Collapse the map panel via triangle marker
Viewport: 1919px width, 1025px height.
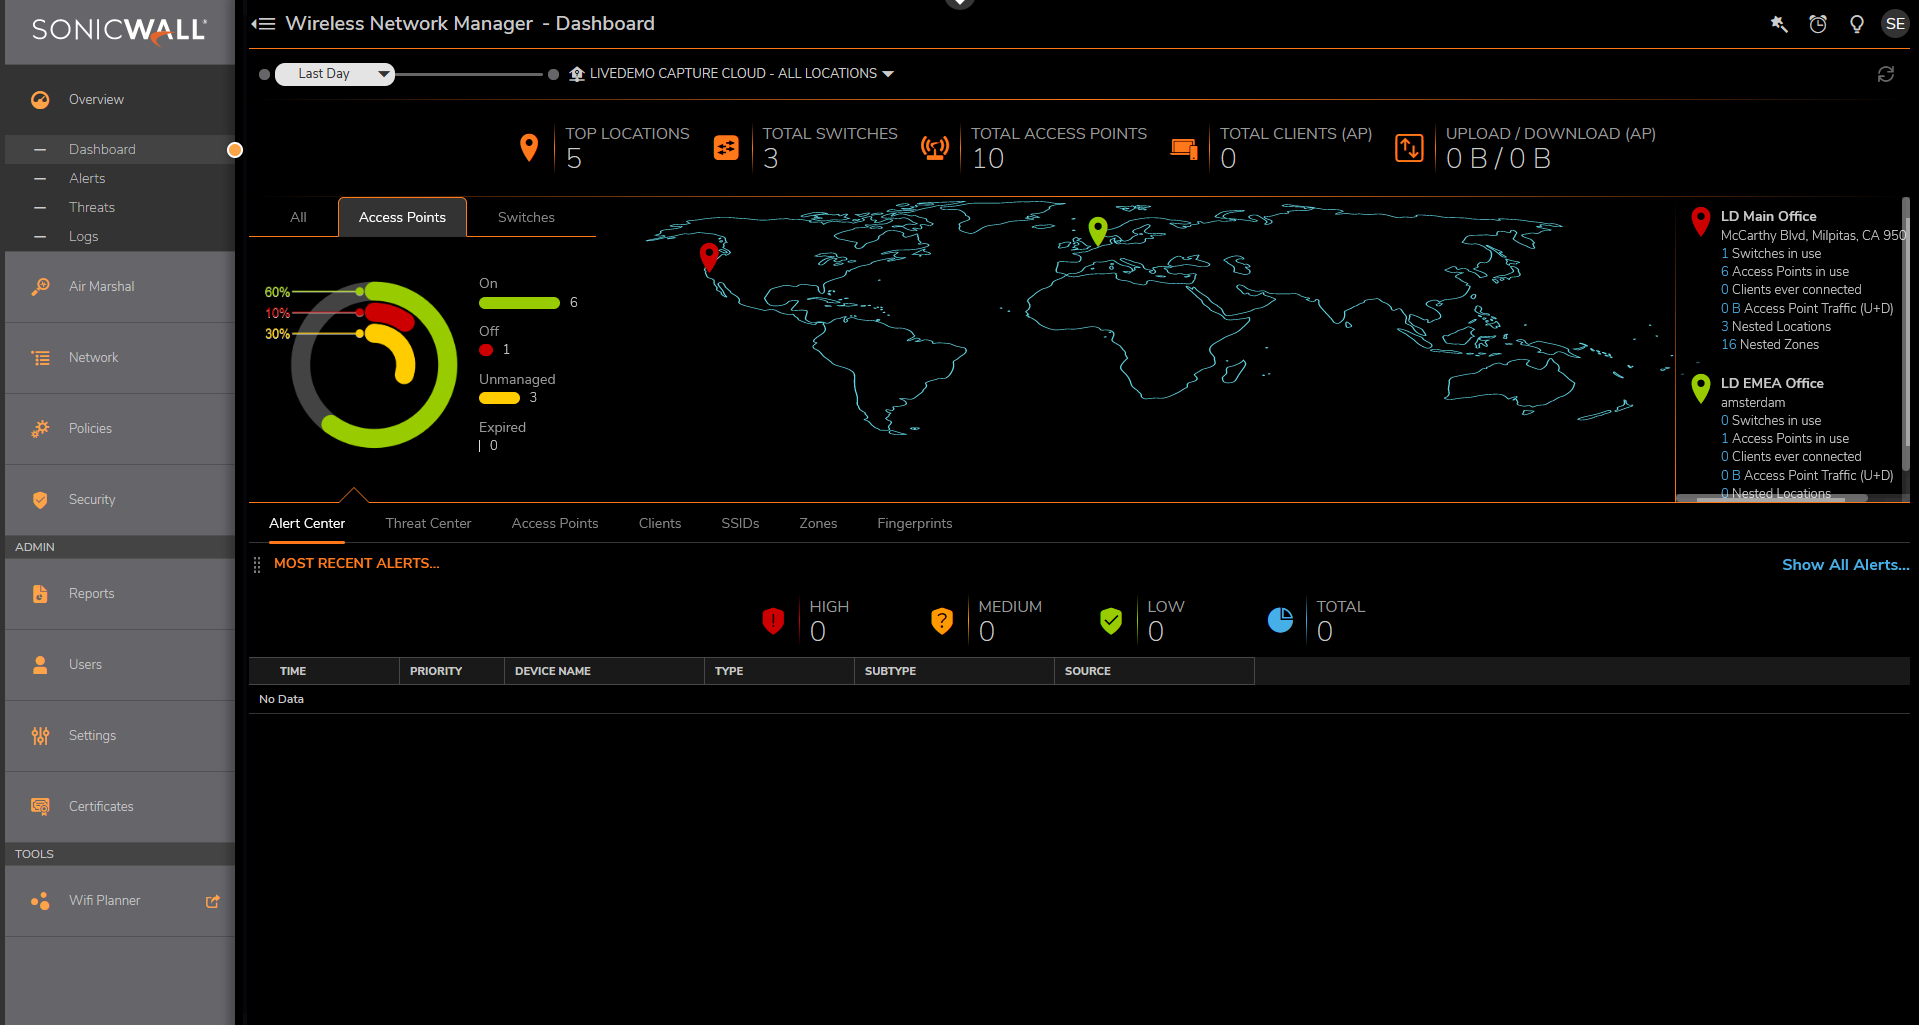pos(353,494)
